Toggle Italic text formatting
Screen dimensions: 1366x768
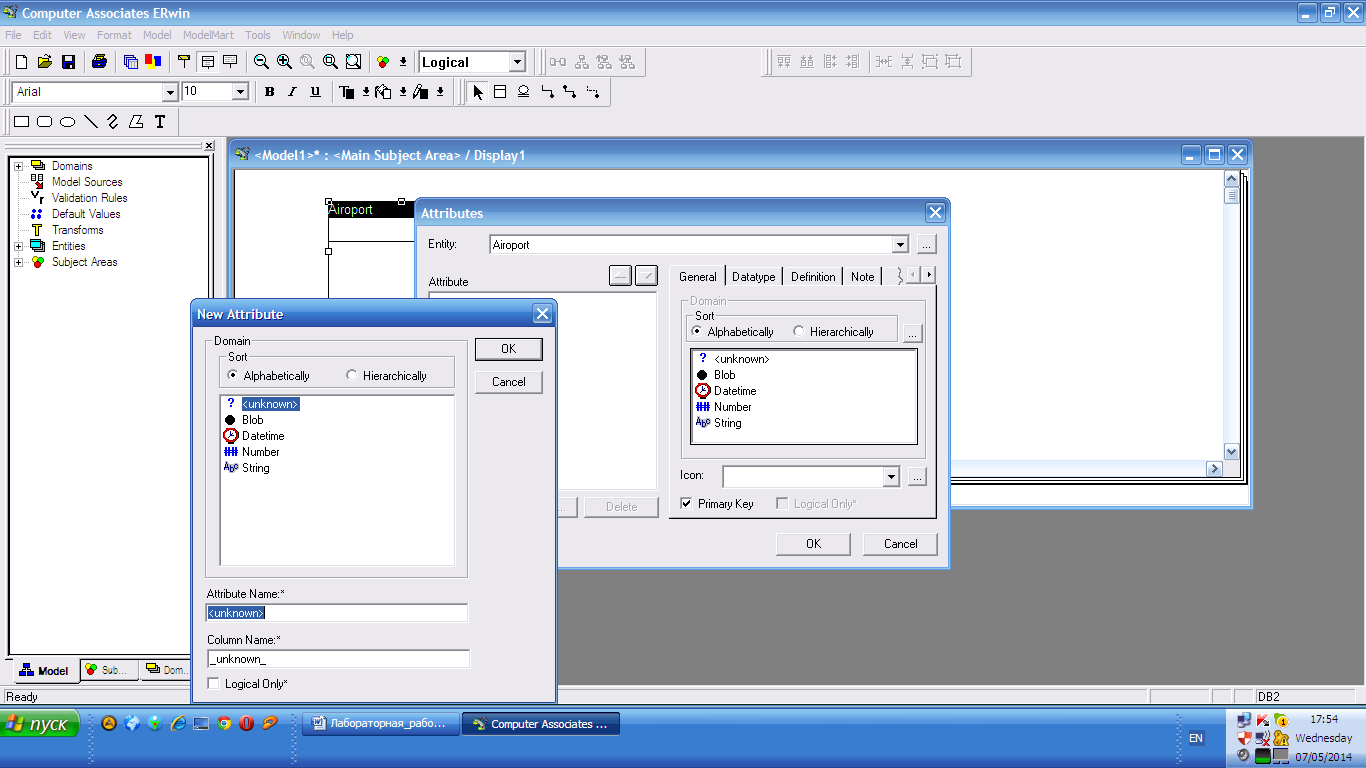tap(292, 92)
